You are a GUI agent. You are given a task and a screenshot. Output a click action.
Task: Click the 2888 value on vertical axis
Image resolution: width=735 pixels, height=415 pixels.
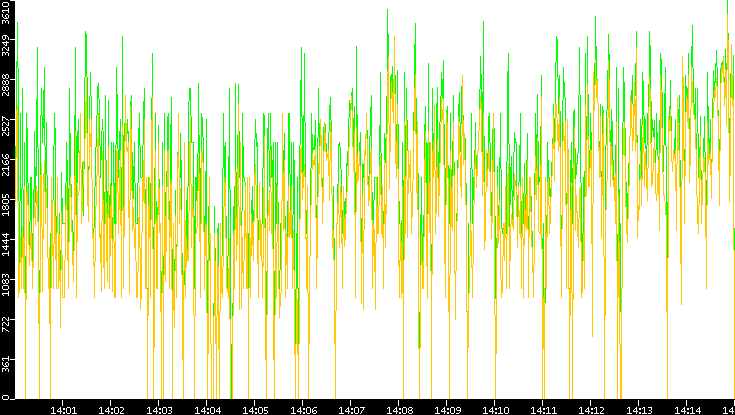(x=6, y=85)
